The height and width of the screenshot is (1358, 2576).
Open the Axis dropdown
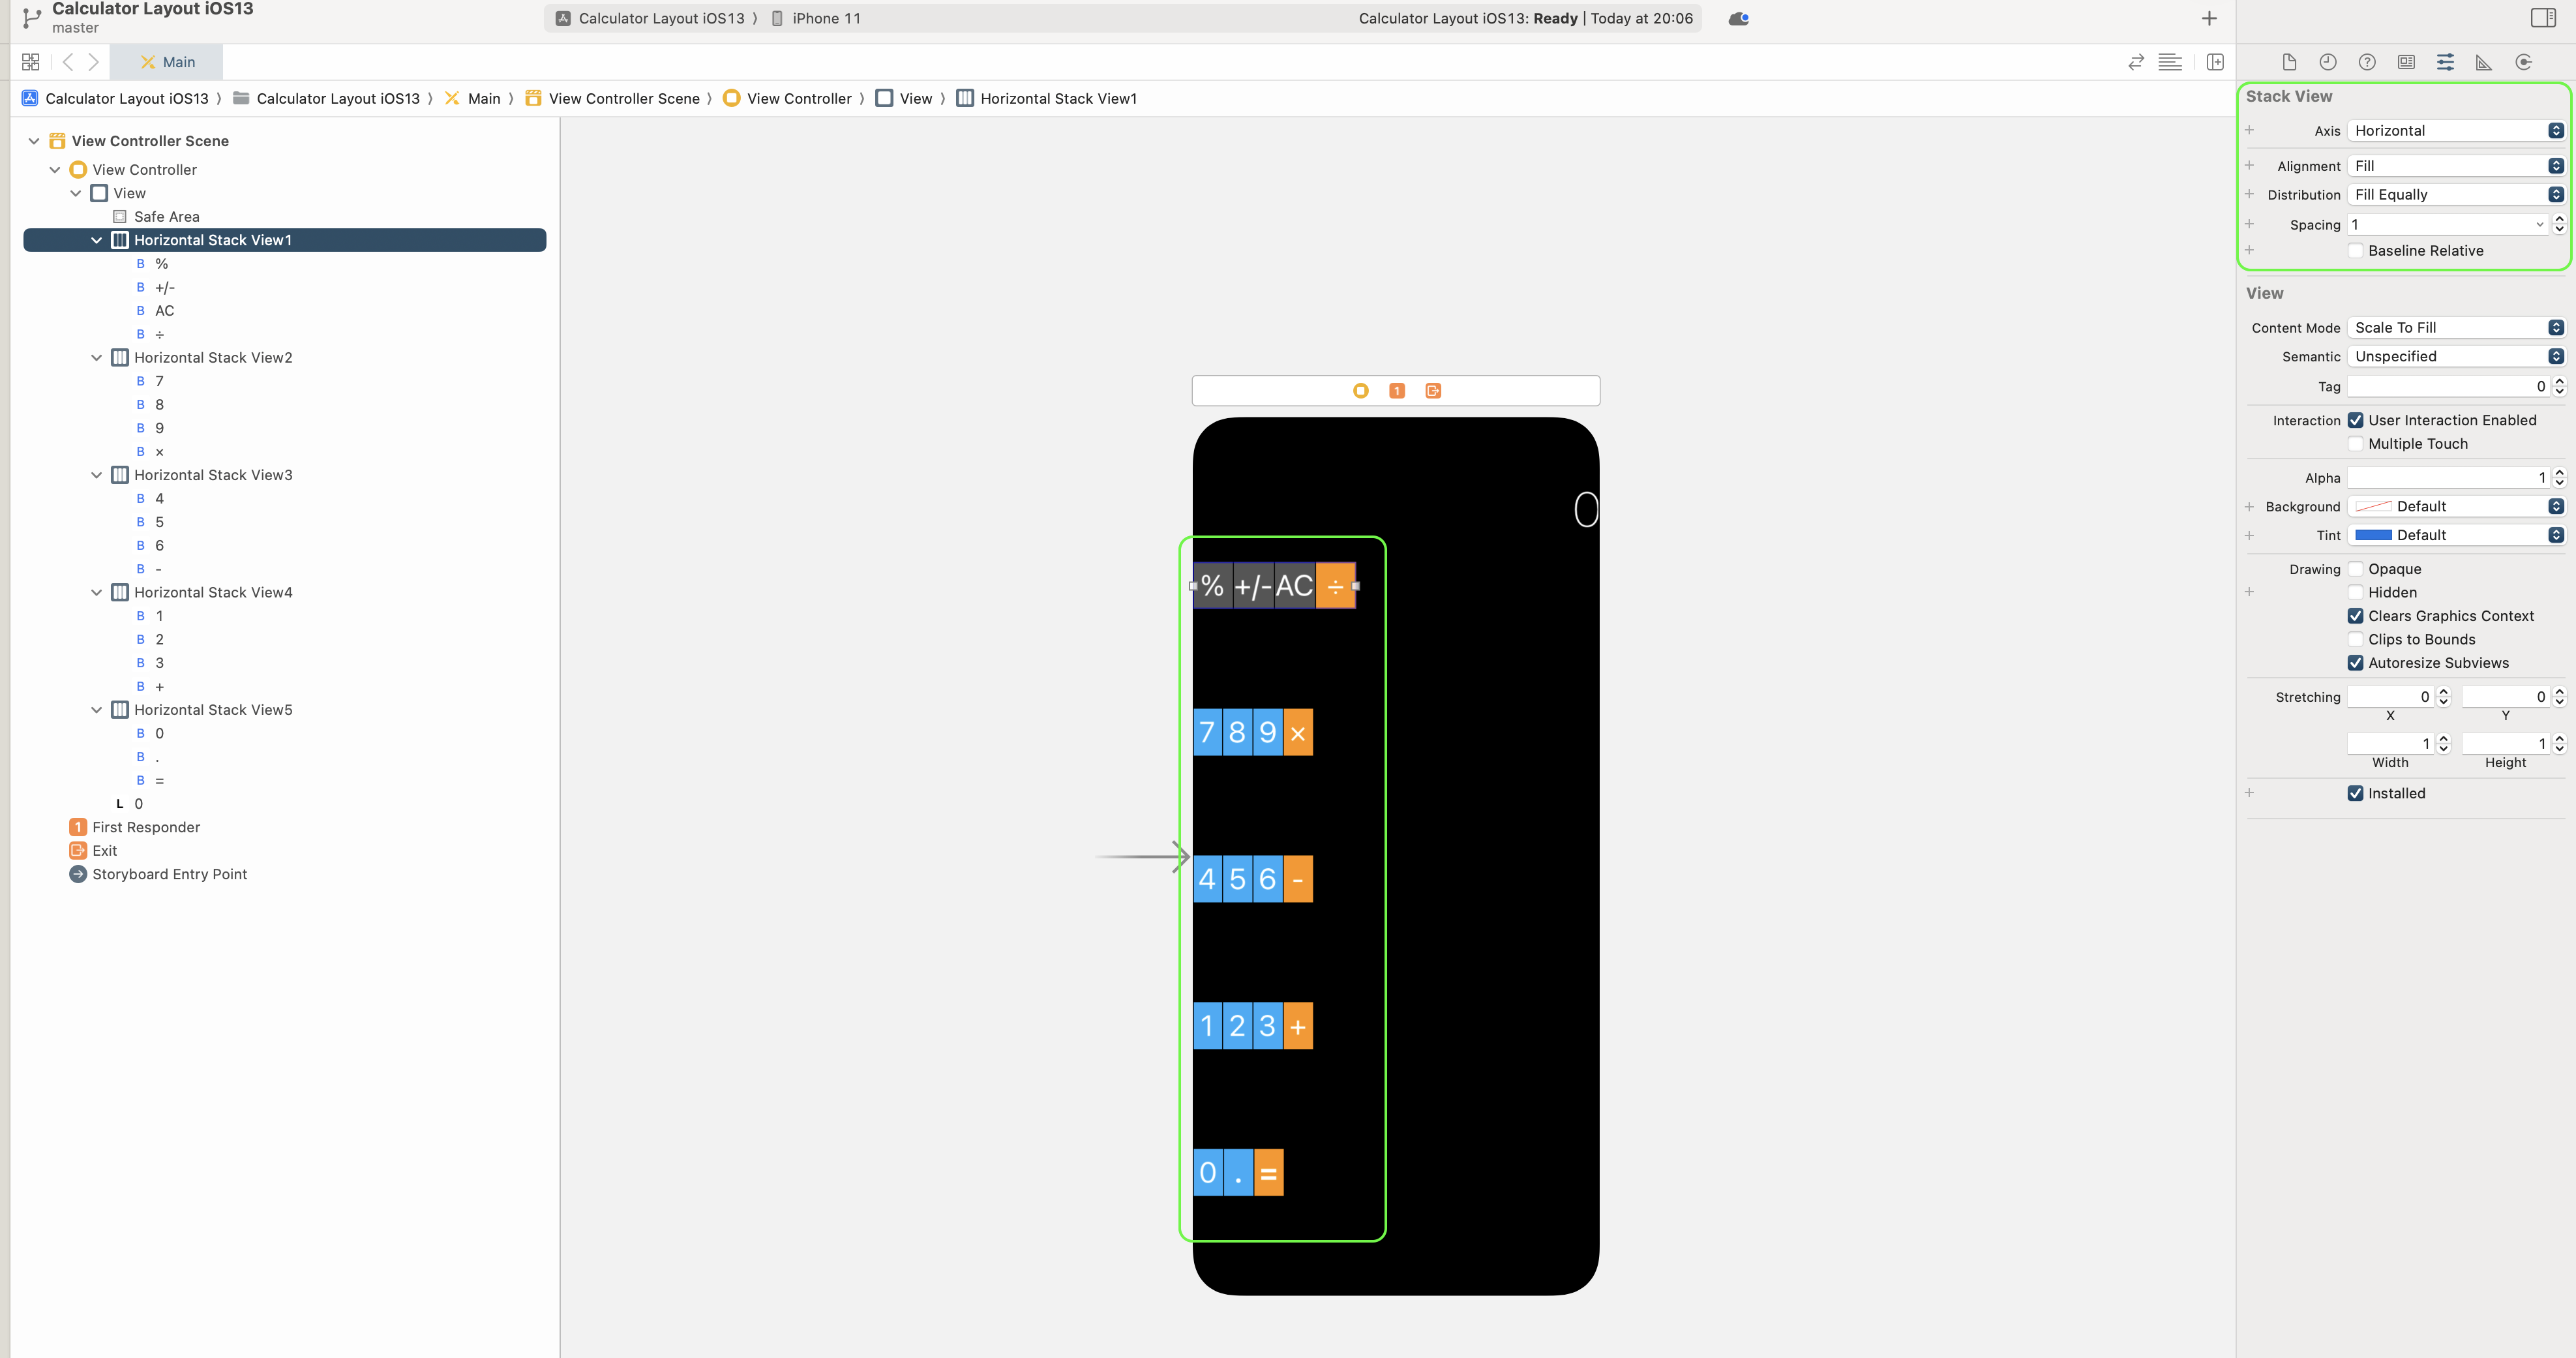tap(2456, 131)
